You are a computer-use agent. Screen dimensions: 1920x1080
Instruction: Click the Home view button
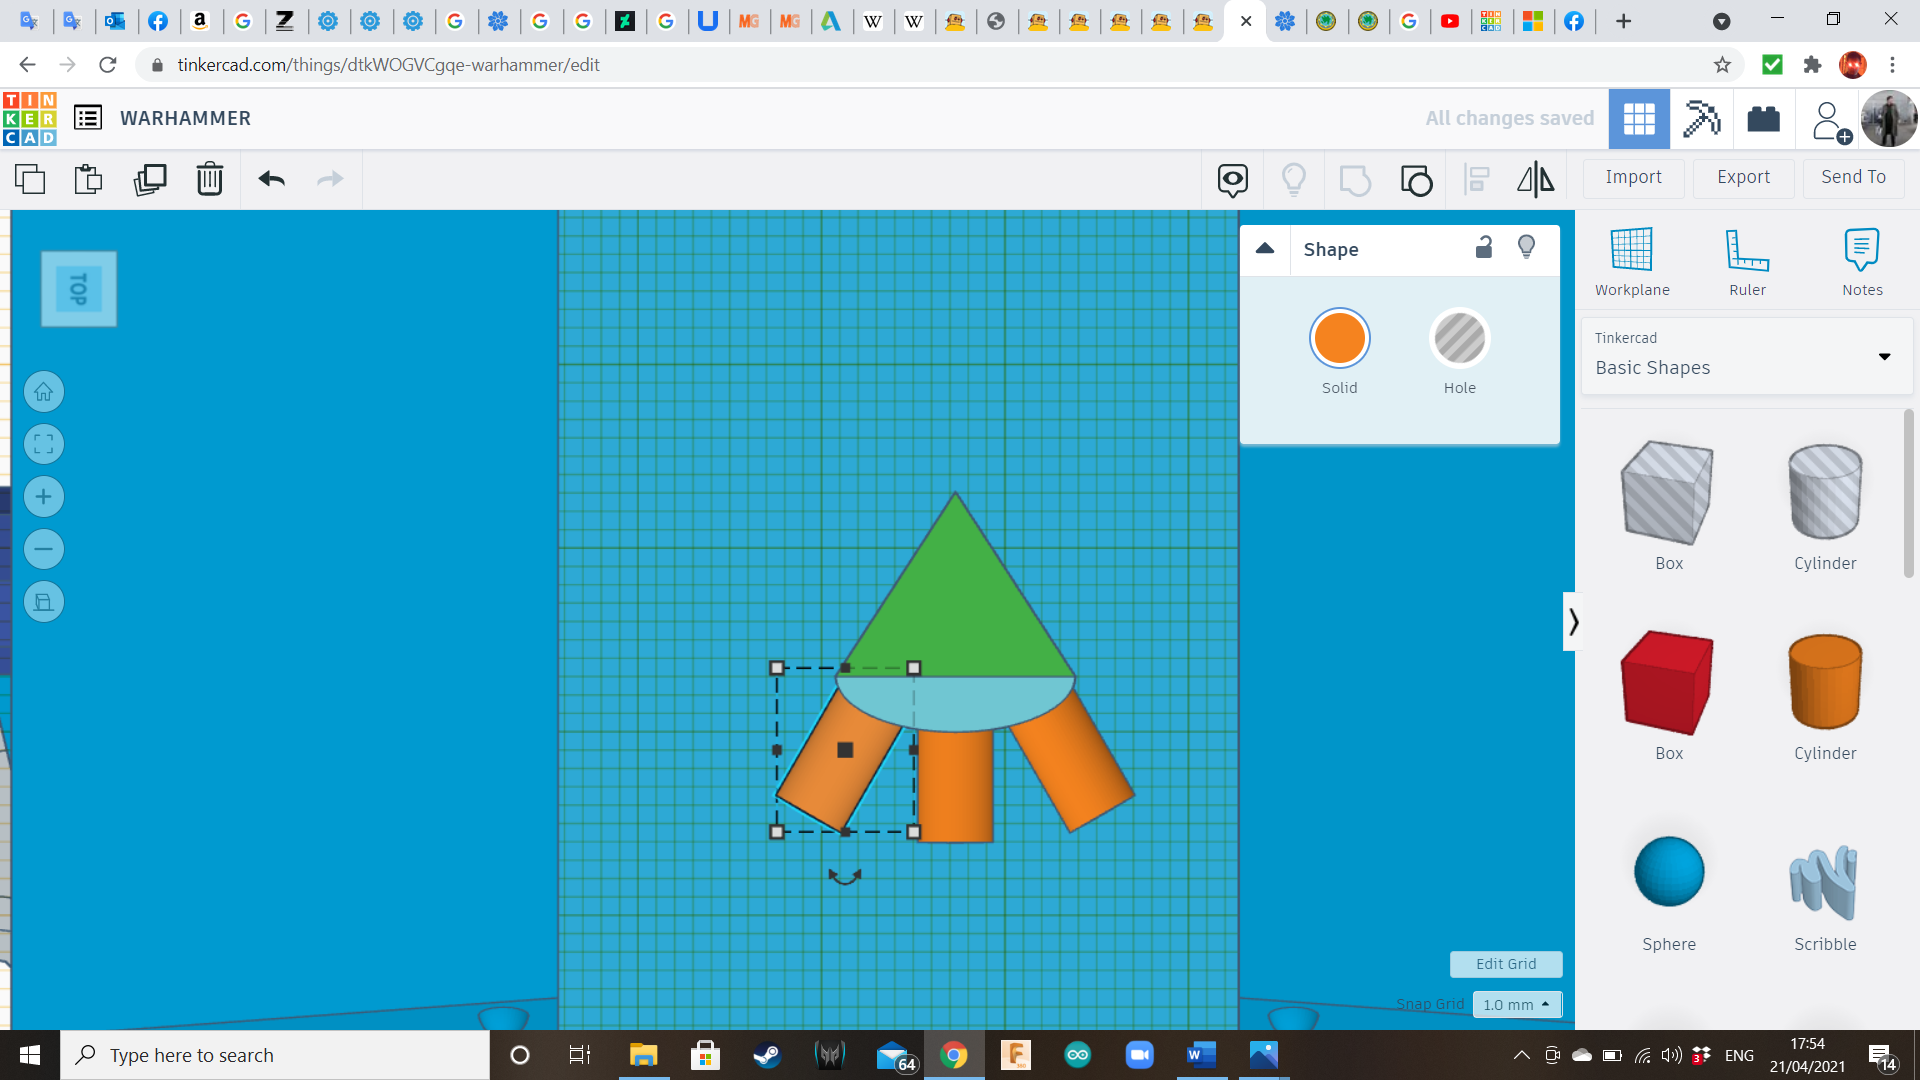pyautogui.click(x=44, y=392)
